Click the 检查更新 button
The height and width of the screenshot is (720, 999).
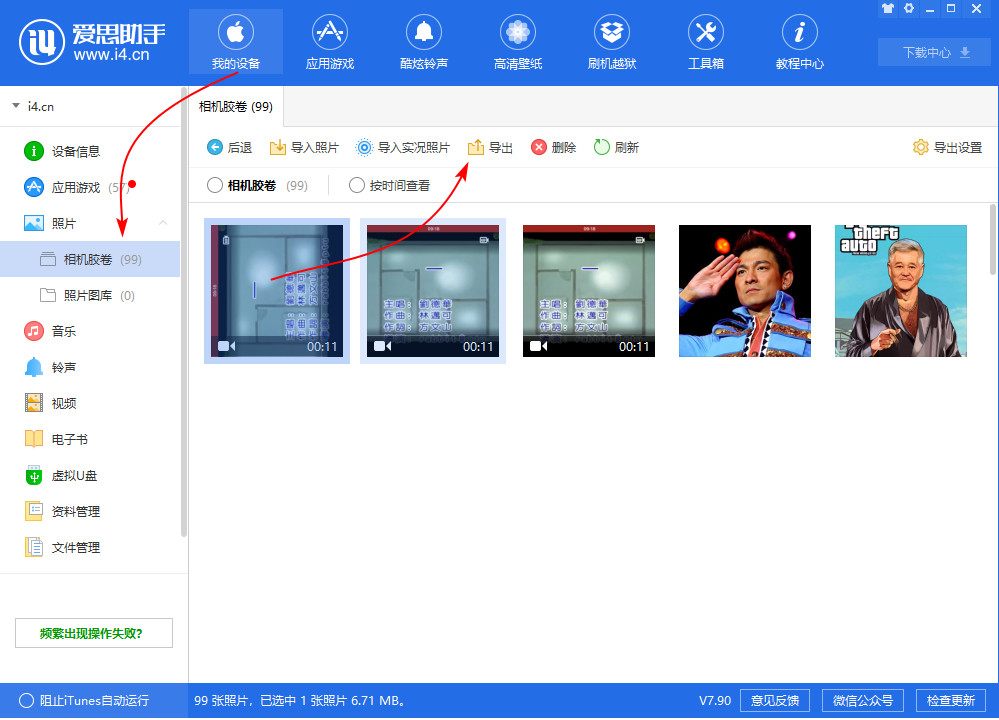coord(949,700)
